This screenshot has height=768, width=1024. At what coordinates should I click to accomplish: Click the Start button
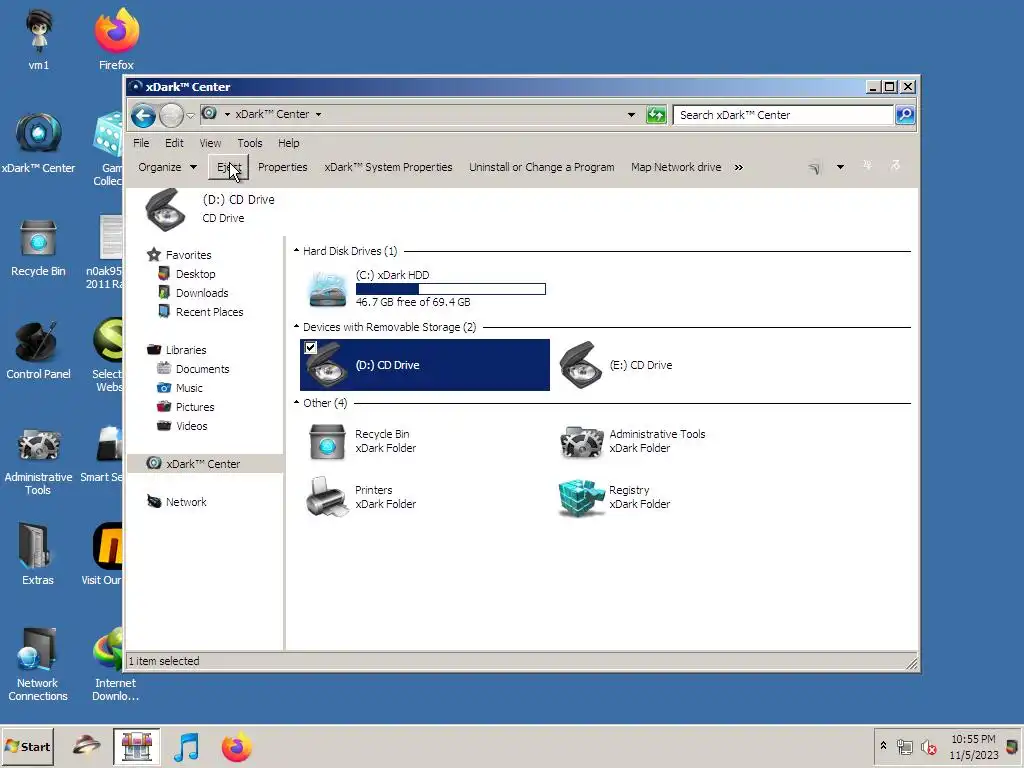(x=27, y=746)
